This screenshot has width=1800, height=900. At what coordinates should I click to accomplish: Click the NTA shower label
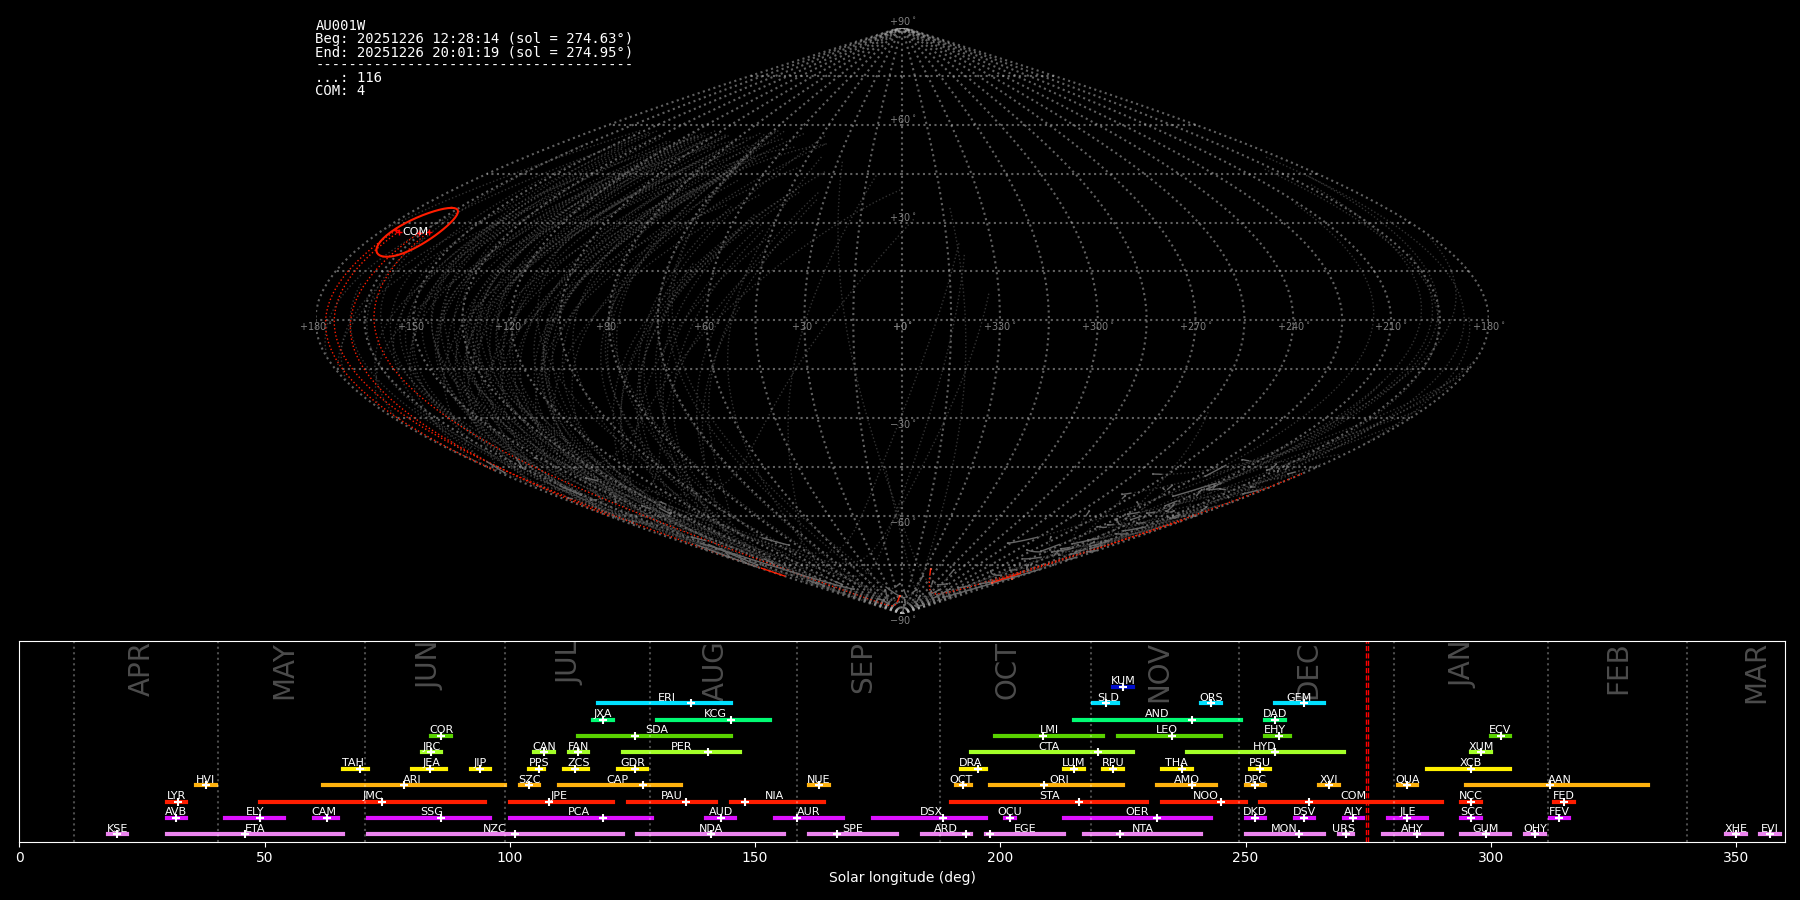pos(1142,829)
